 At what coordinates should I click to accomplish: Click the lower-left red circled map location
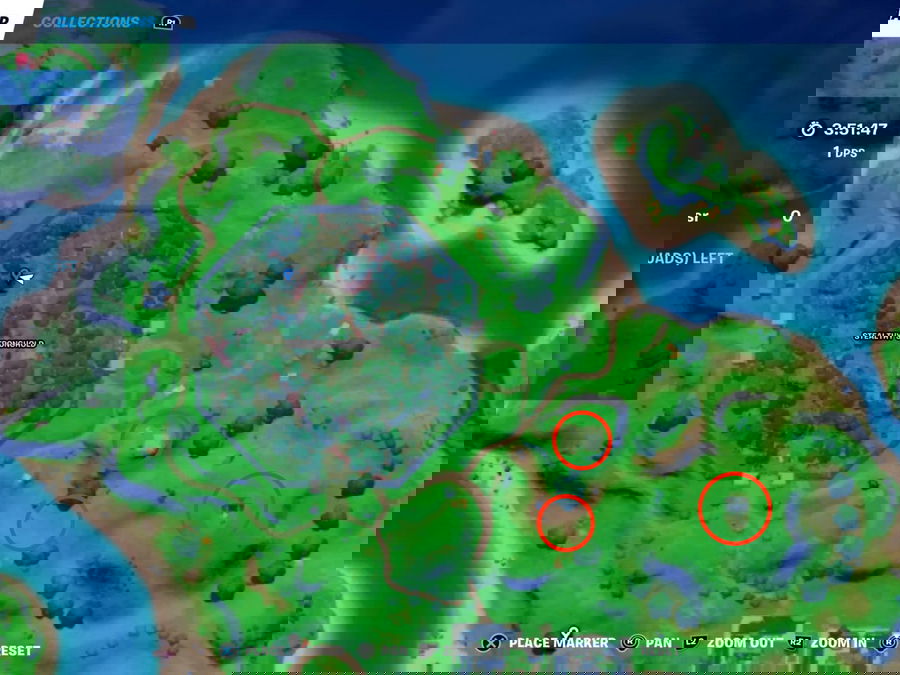click(566, 523)
